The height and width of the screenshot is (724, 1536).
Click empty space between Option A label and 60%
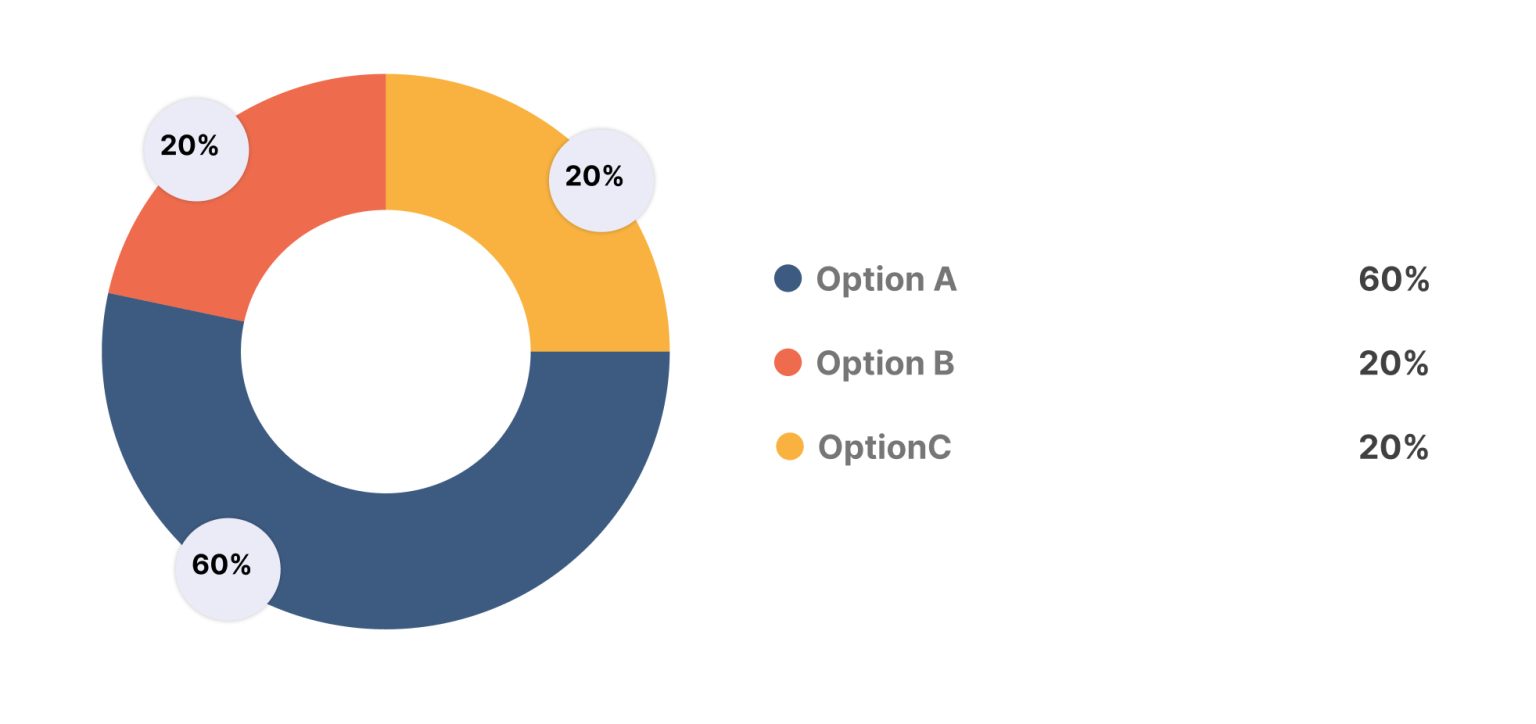tap(1150, 280)
